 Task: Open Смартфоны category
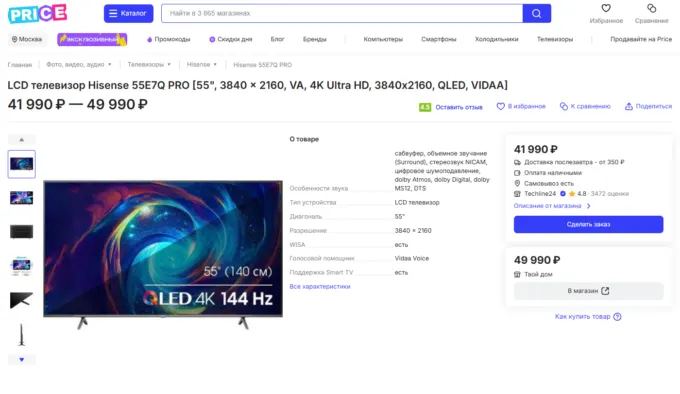[x=438, y=39]
